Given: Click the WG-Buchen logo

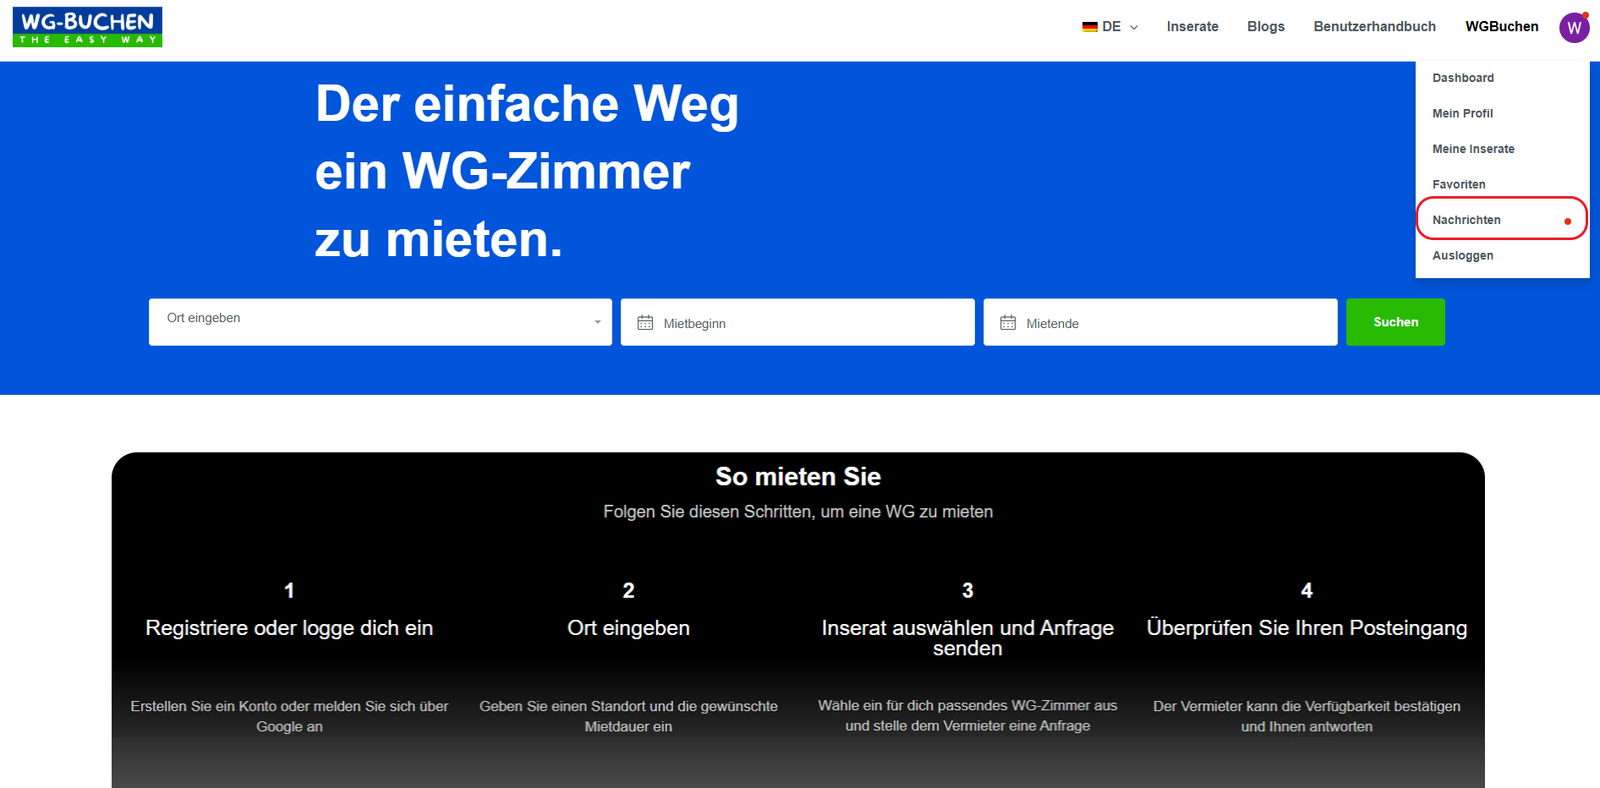Looking at the screenshot, I should [88, 27].
